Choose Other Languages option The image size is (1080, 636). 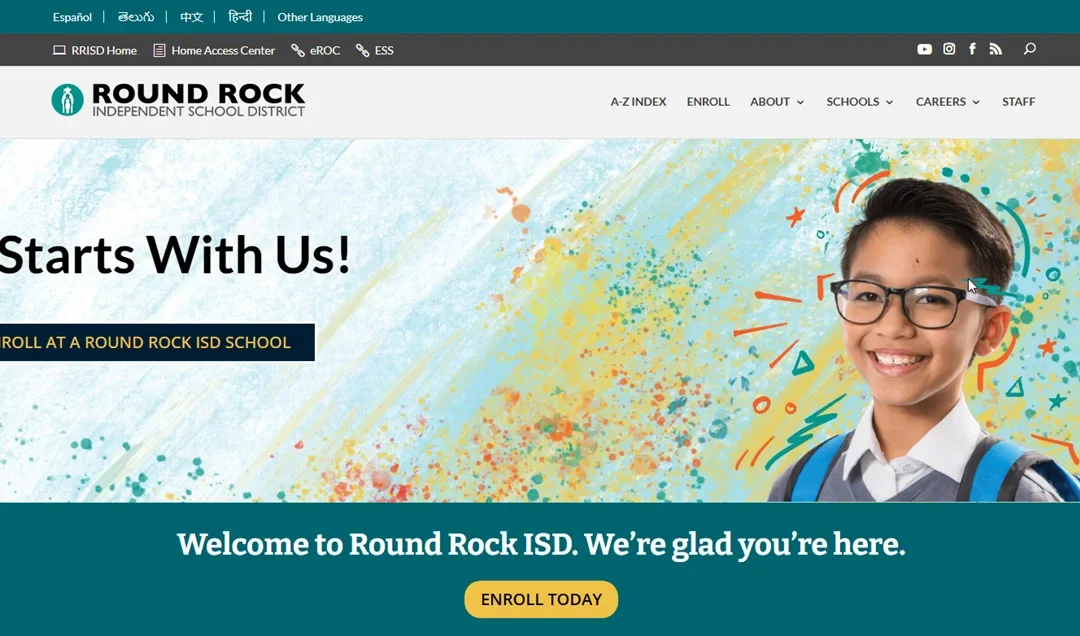(320, 17)
